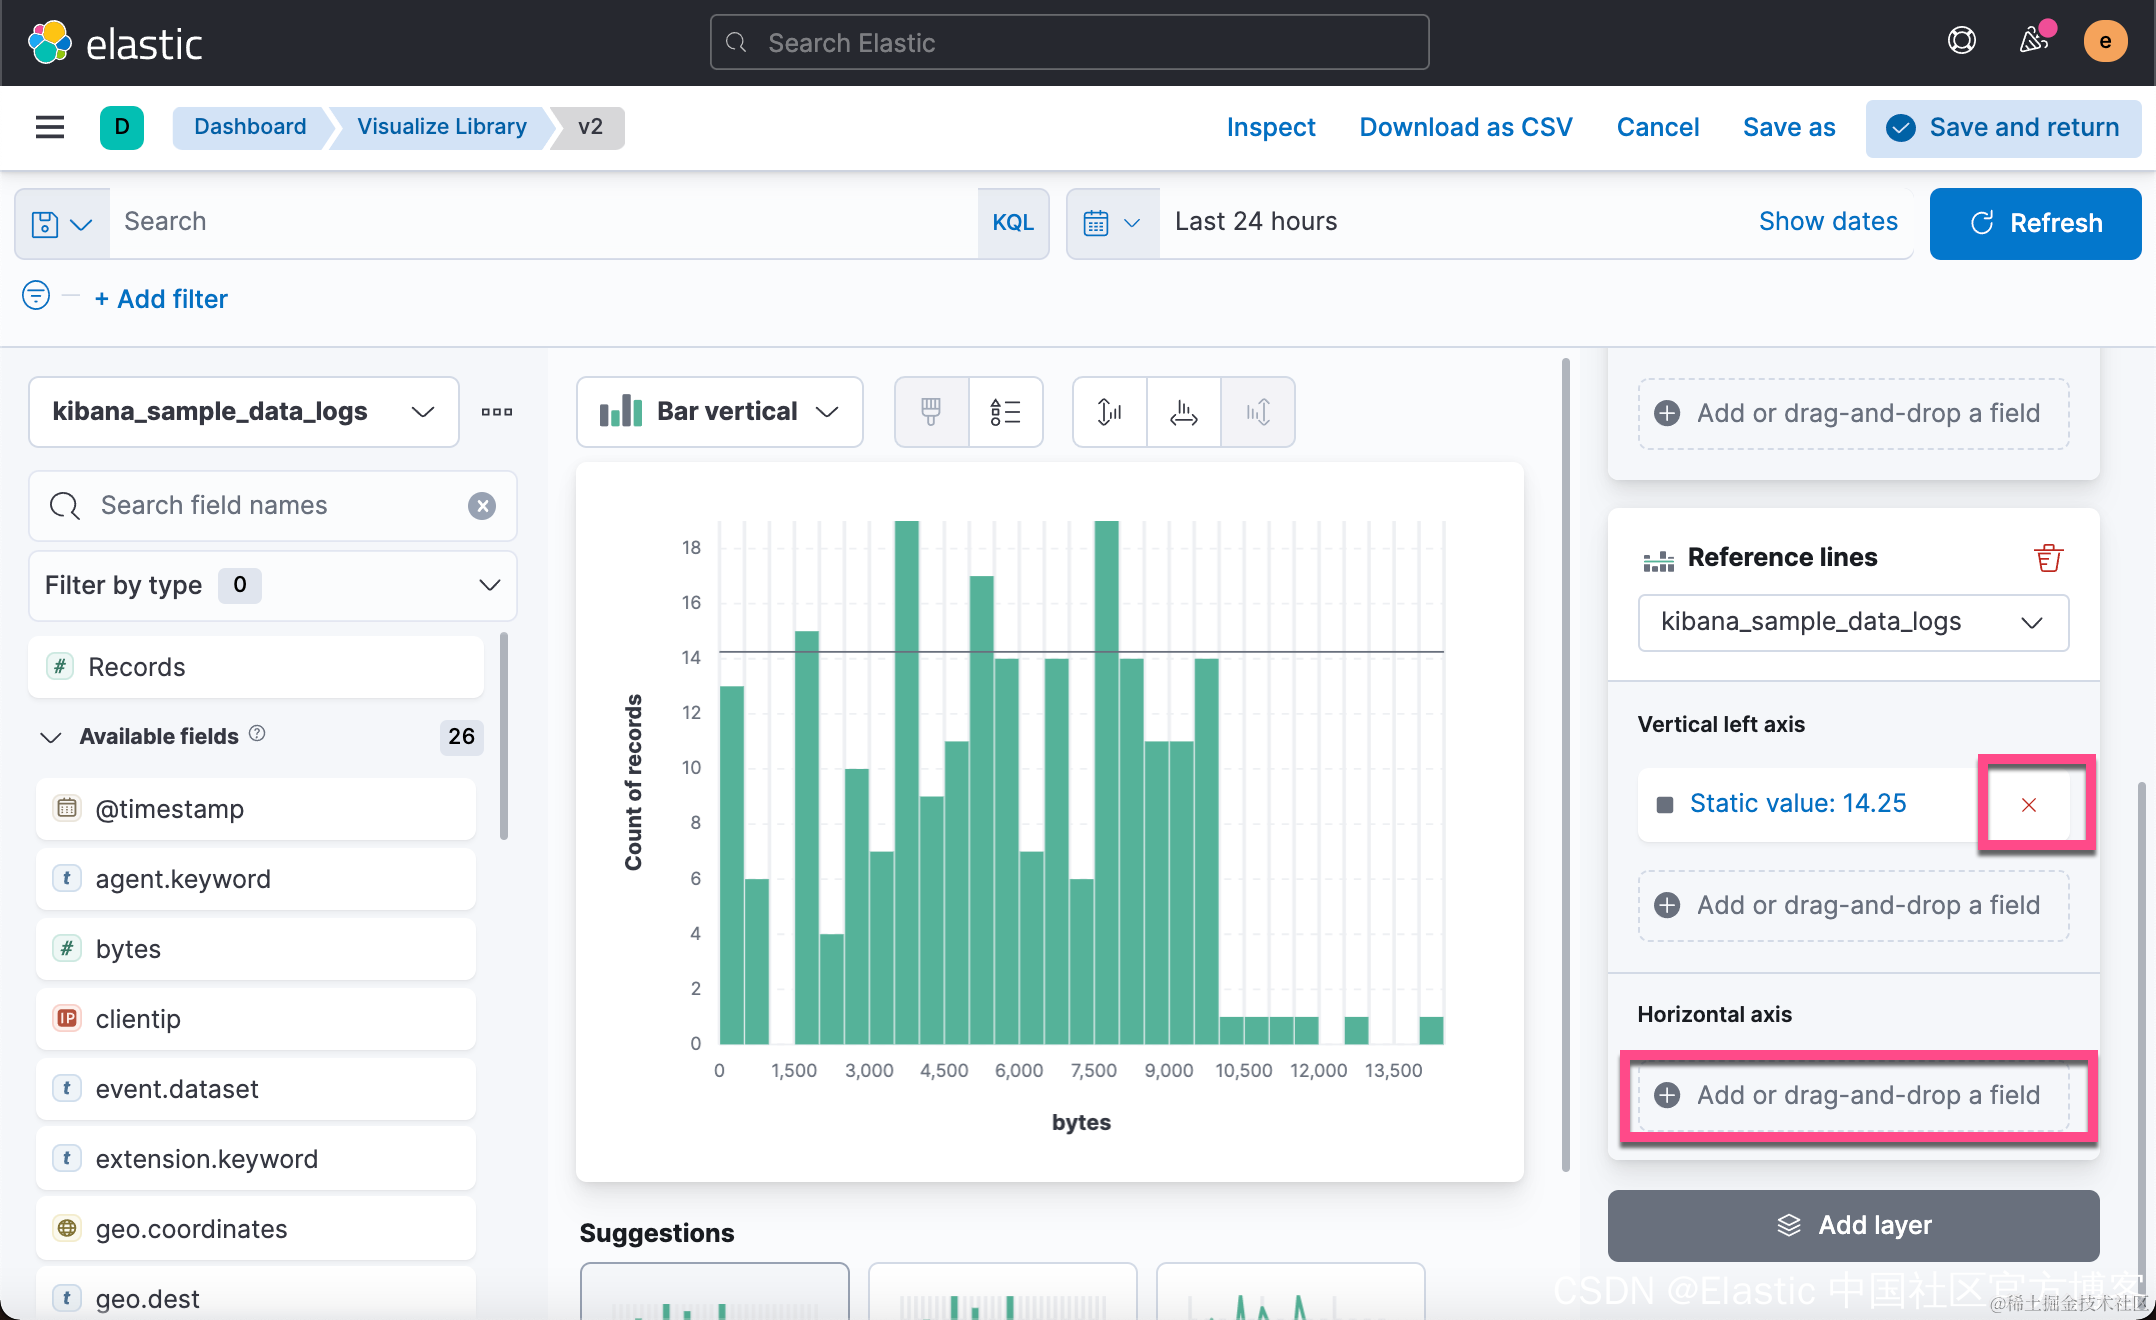The image size is (2156, 1320).
Task: Open the left axis settings icon
Action: [1109, 412]
